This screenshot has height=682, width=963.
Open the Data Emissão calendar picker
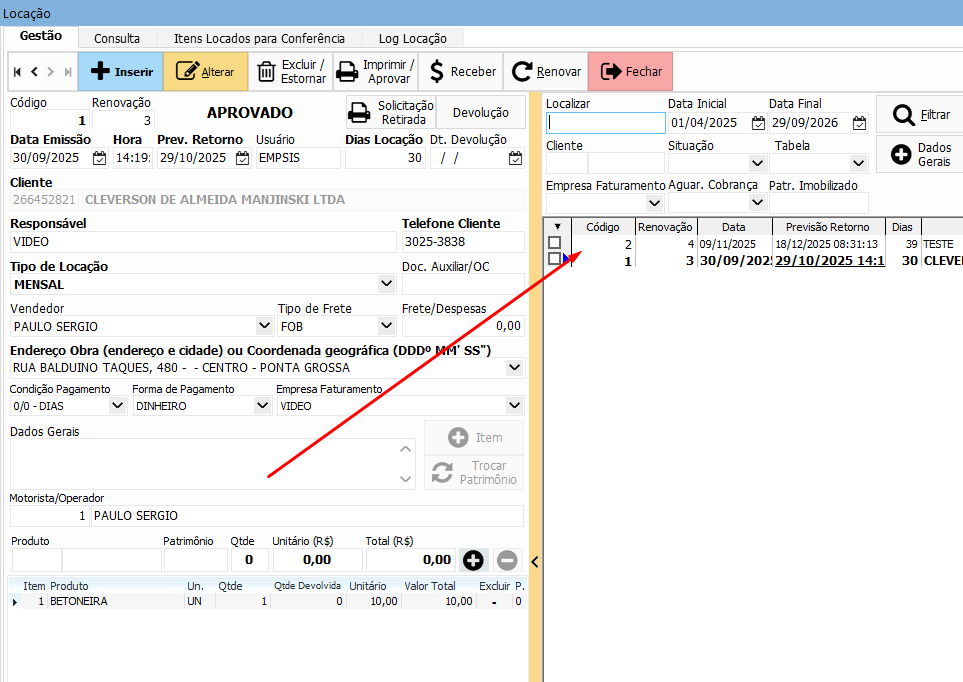point(99,158)
